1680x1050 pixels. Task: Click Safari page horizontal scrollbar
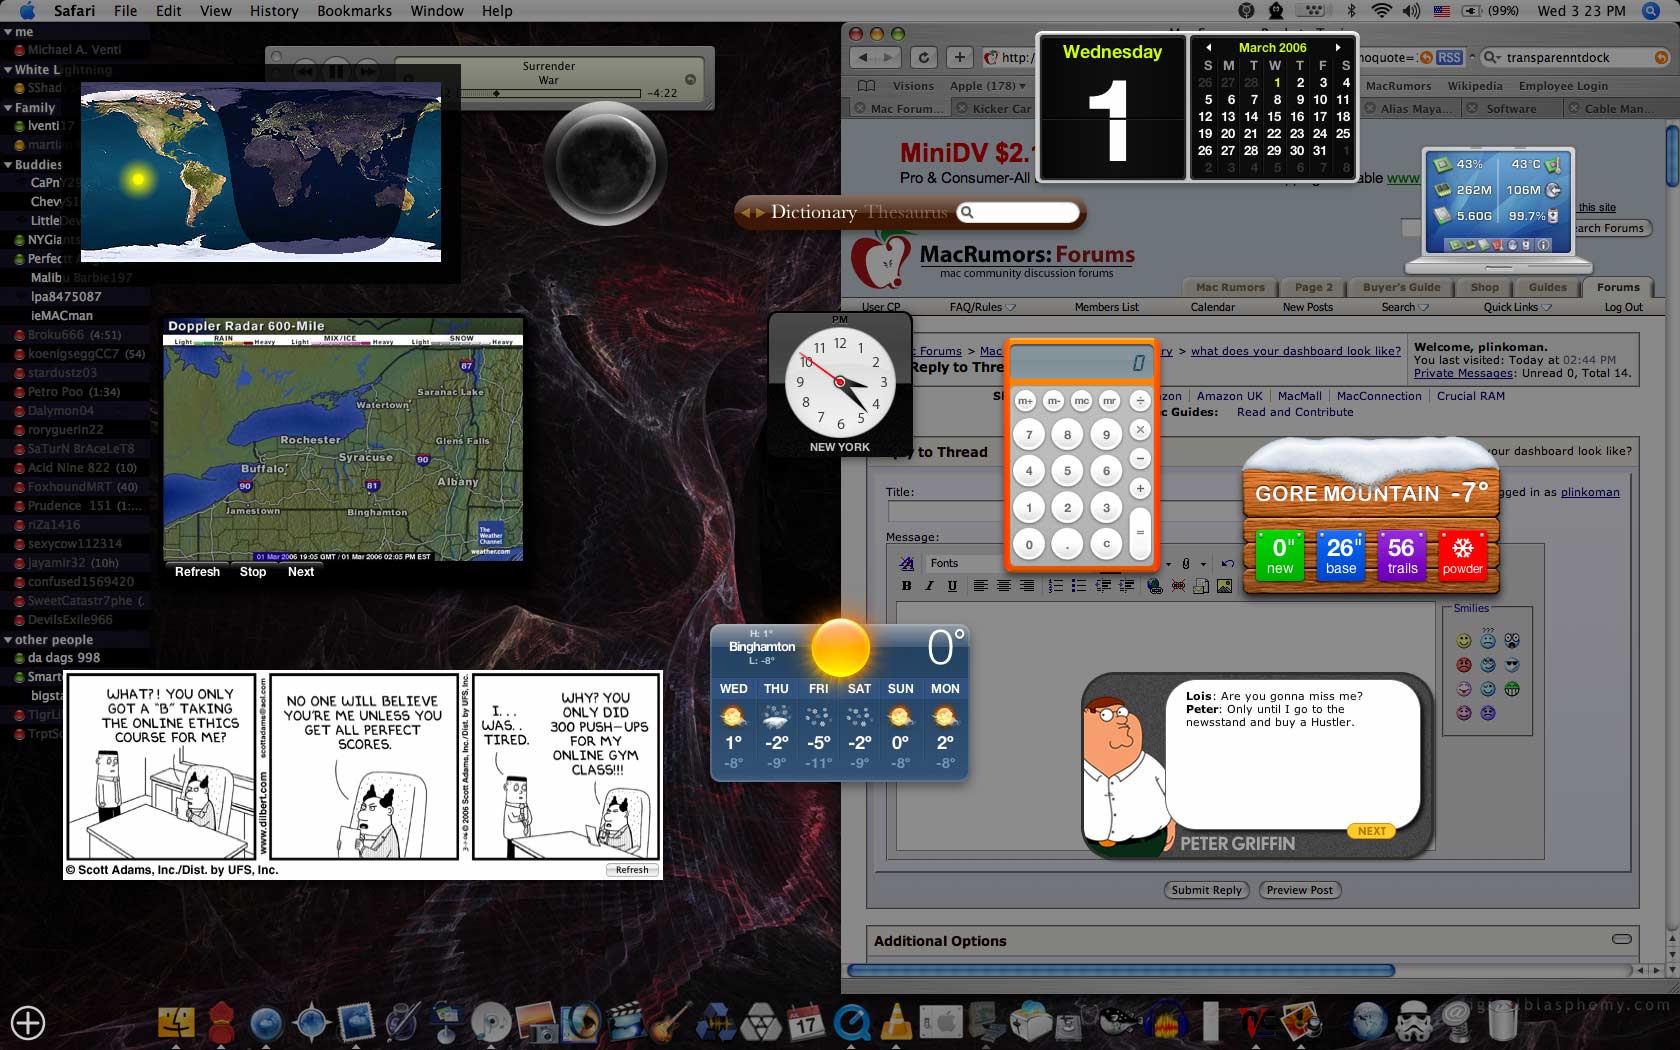(1121, 970)
